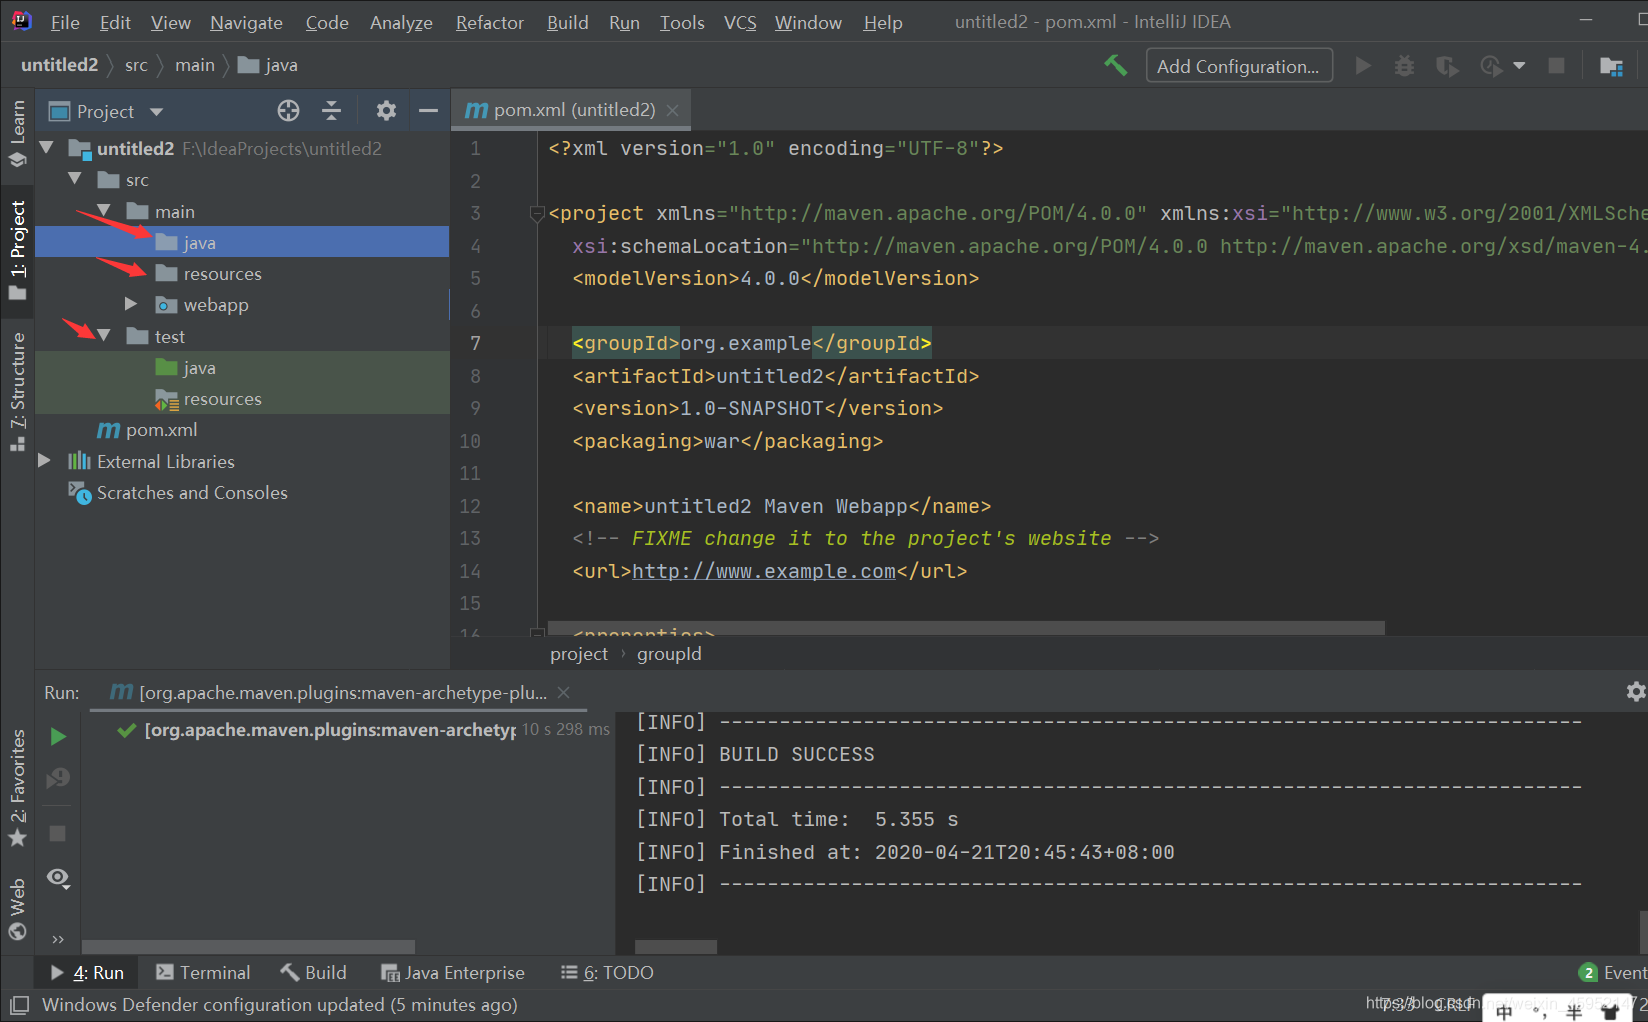This screenshot has height=1022, width=1648.
Task: Expand External Libraries node
Action: [44, 461]
